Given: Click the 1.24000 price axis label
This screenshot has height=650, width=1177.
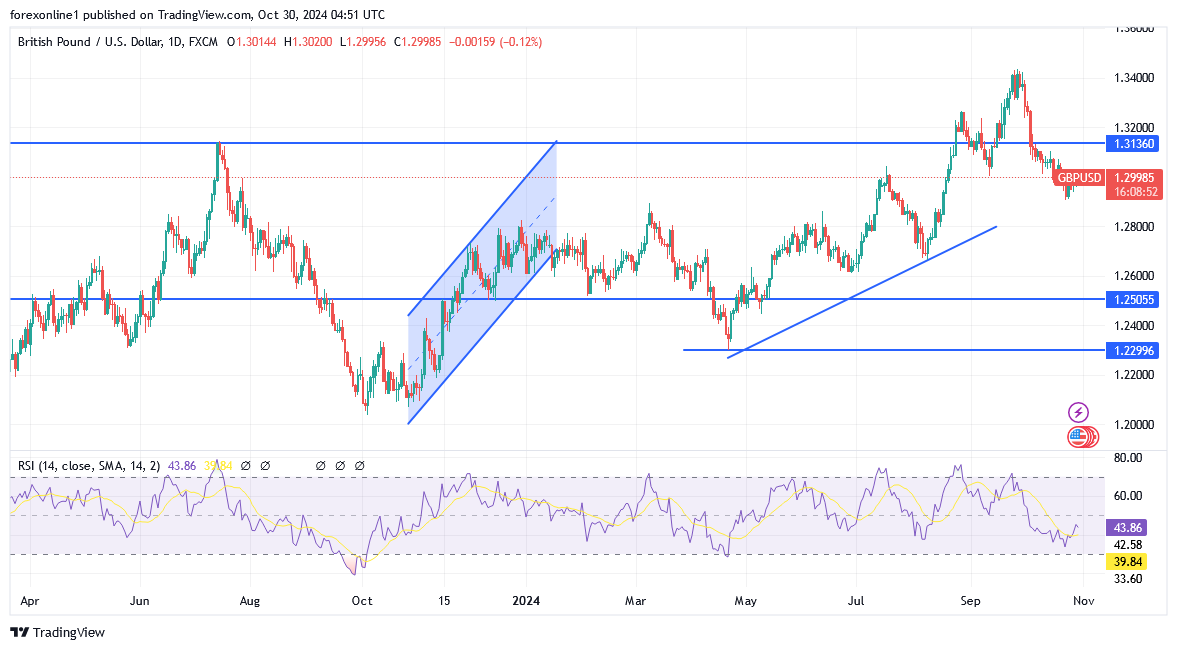Looking at the screenshot, I should tap(1133, 326).
